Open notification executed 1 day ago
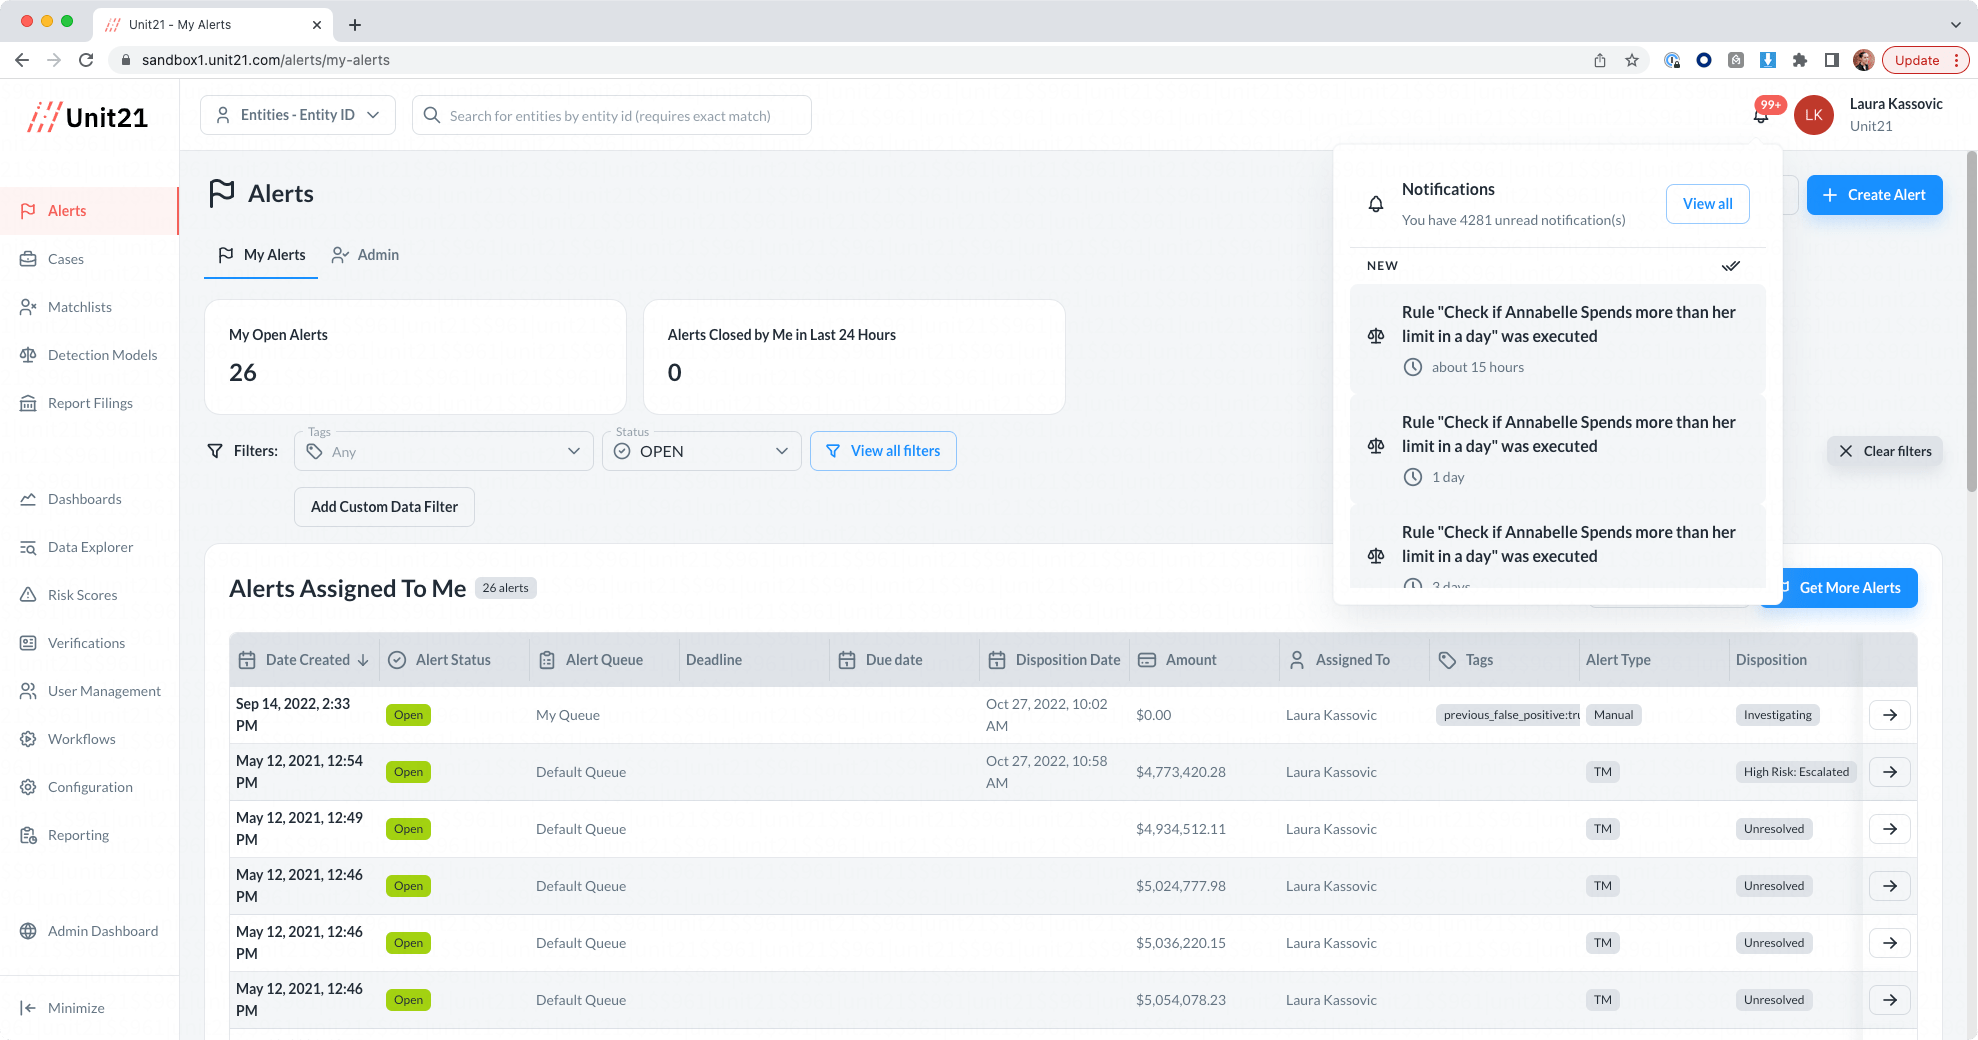The width and height of the screenshot is (1978, 1040). click(1558, 449)
